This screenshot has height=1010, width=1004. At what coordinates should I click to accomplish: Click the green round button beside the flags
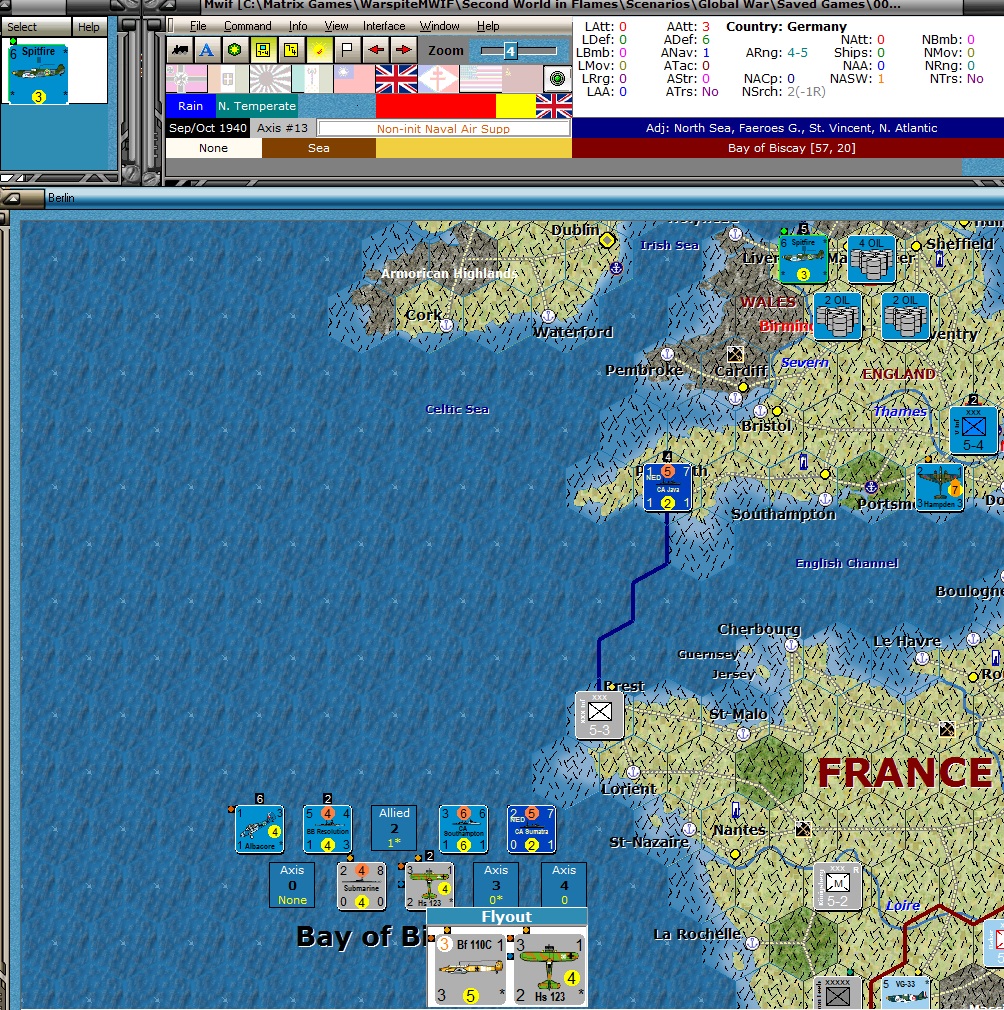tap(558, 79)
